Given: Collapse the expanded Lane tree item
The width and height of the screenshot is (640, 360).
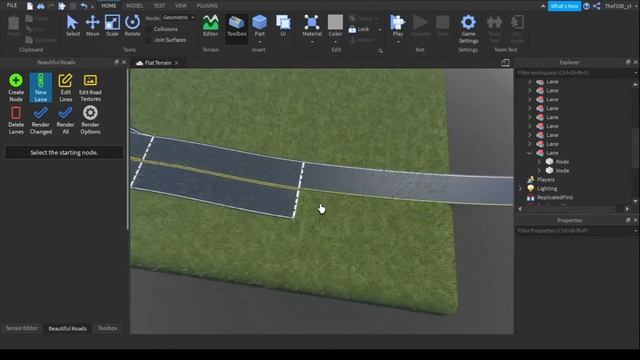Looking at the screenshot, I should coord(529,153).
